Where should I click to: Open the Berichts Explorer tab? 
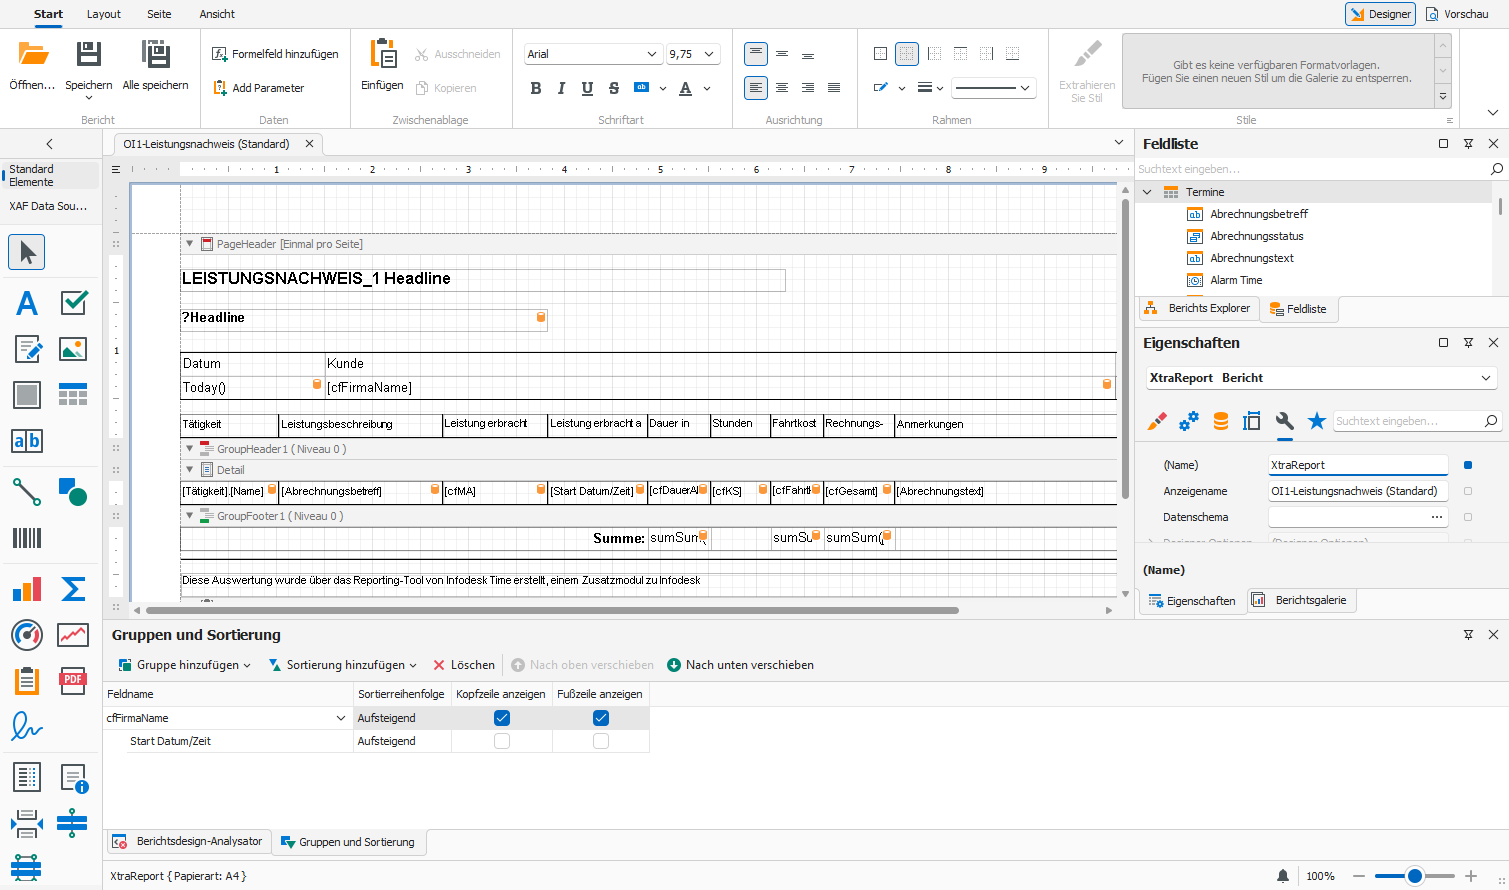pyautogui.click(x=1198, y=308)
